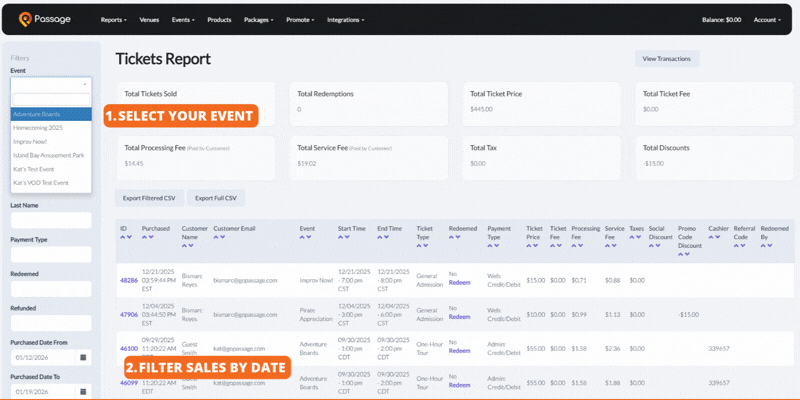Go to Venues page
Screen dimensions: 800x400
tap(149, 20)
